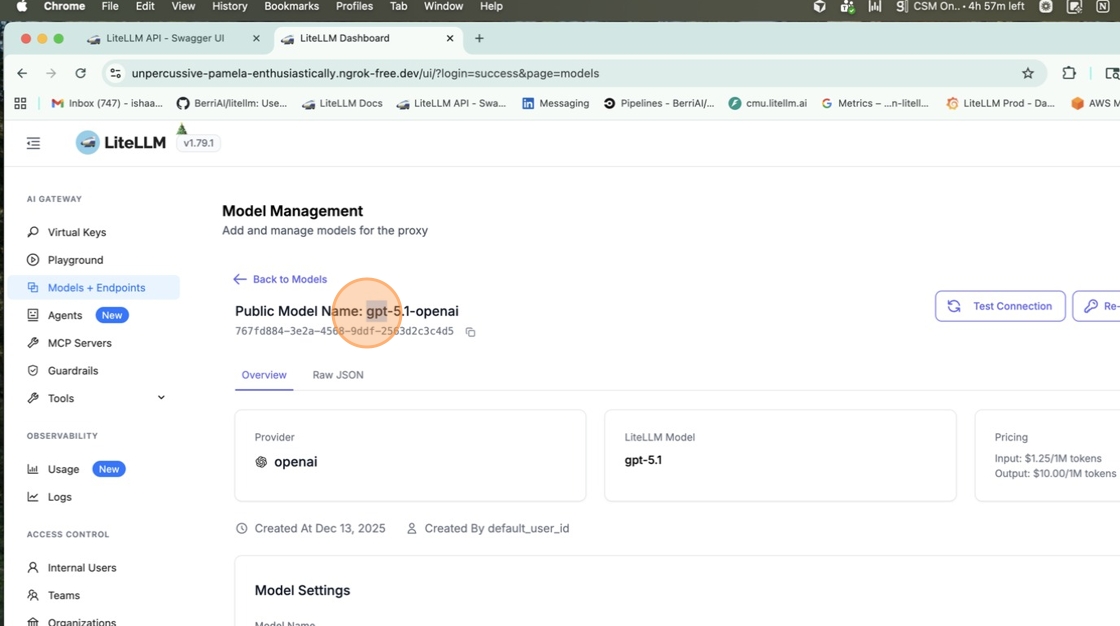Screen dimensions: 1120x626
Task: Click the Back to Models link
Action: [x=280, y=279]
